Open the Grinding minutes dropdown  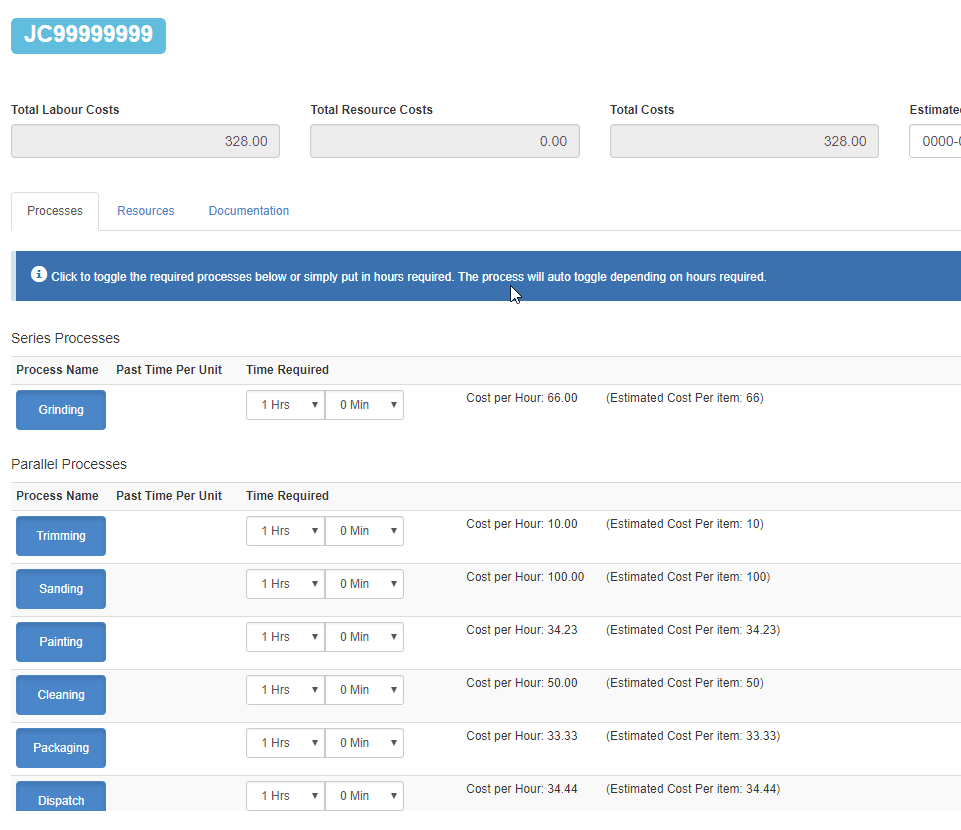pyautogui.click(x=364, y=405)
